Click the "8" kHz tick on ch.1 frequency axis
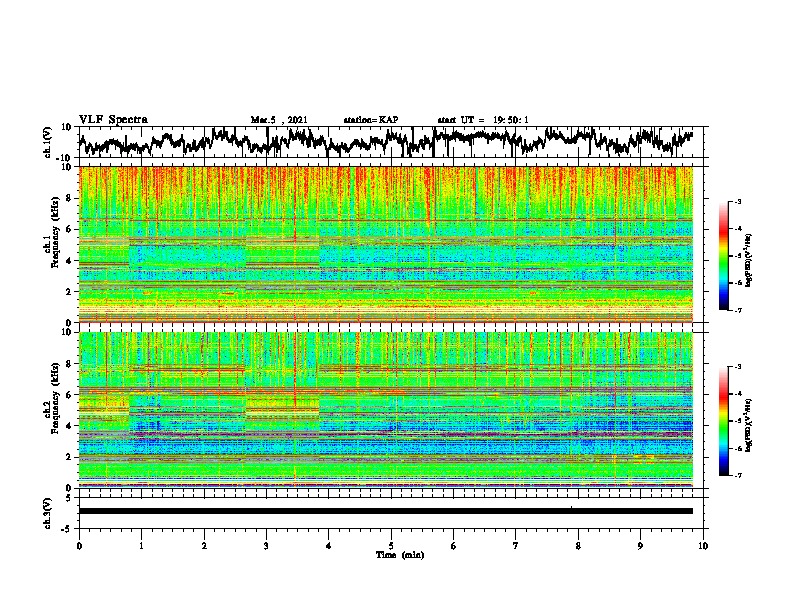The image size is (792, 612). [x=68, y=198]
